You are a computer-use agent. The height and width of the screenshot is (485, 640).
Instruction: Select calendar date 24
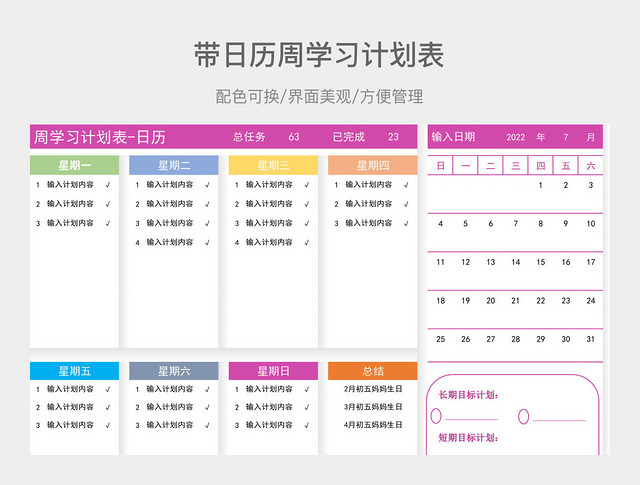pos(591,301)
